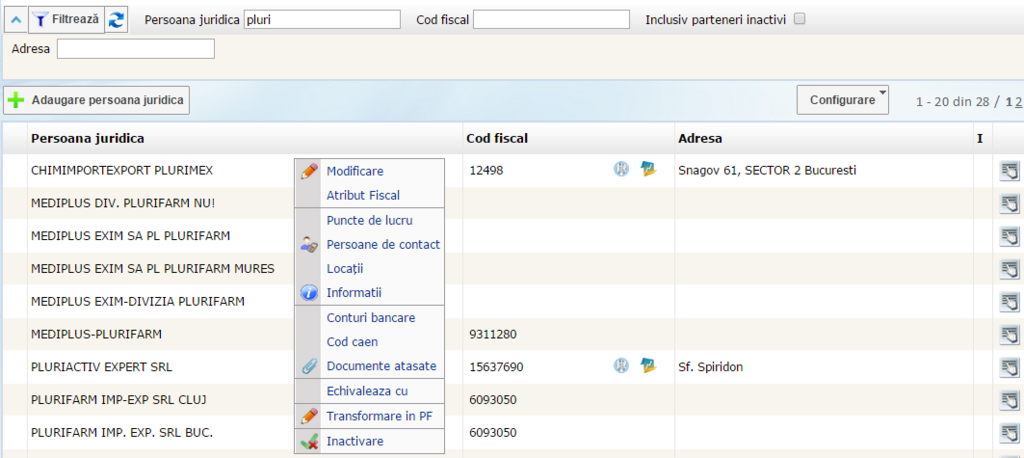
Task: Add a new persoana juridica
Action: point(97,100)
